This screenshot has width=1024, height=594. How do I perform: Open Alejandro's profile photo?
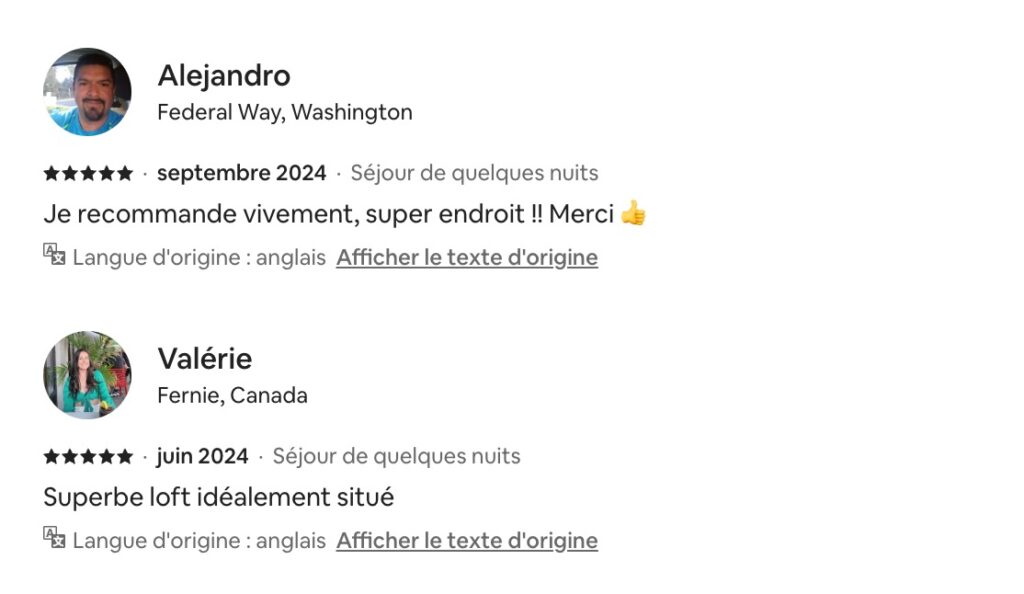[87, 91]
